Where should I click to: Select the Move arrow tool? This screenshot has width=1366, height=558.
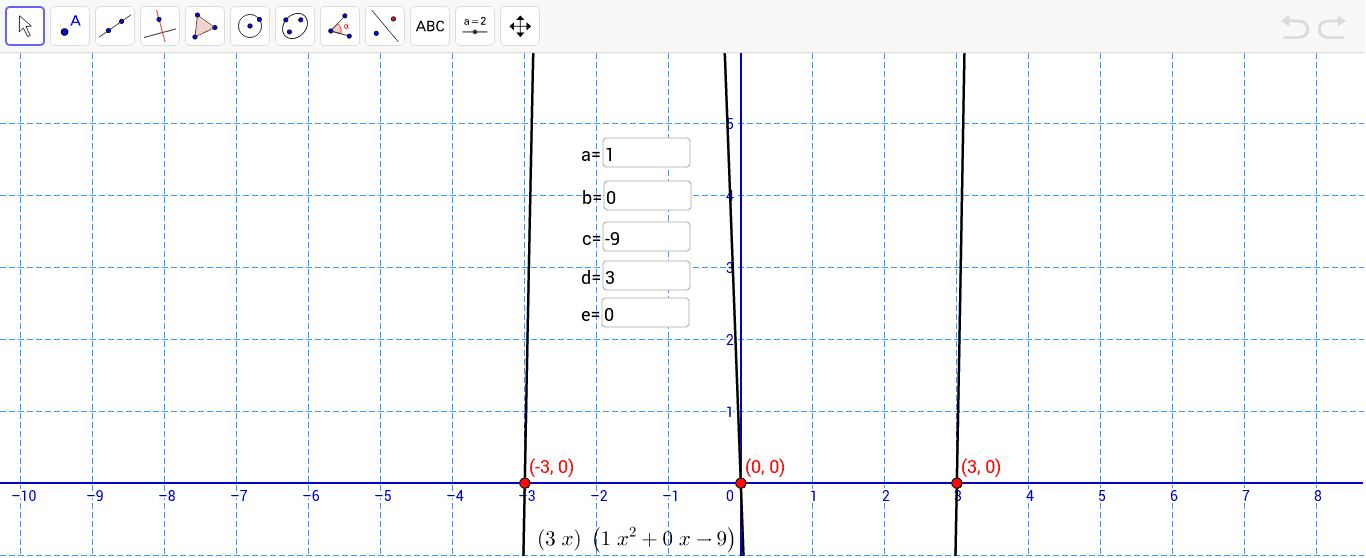25,26
